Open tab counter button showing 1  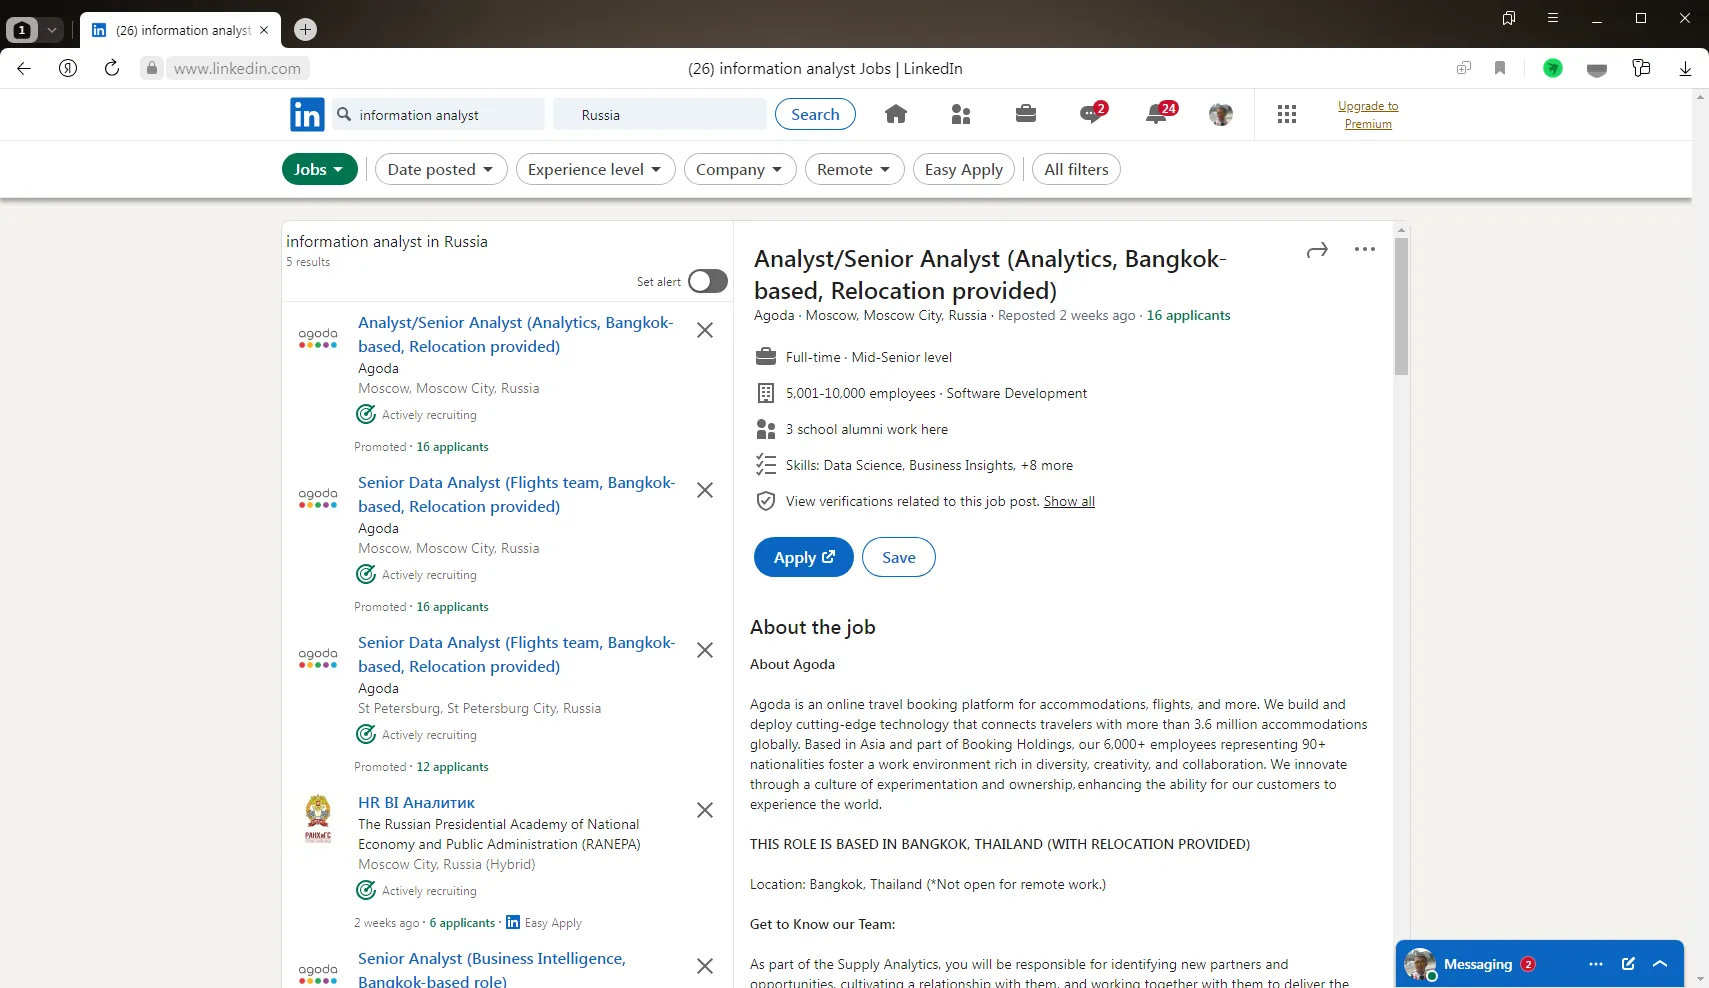click(x=22, y=30)
